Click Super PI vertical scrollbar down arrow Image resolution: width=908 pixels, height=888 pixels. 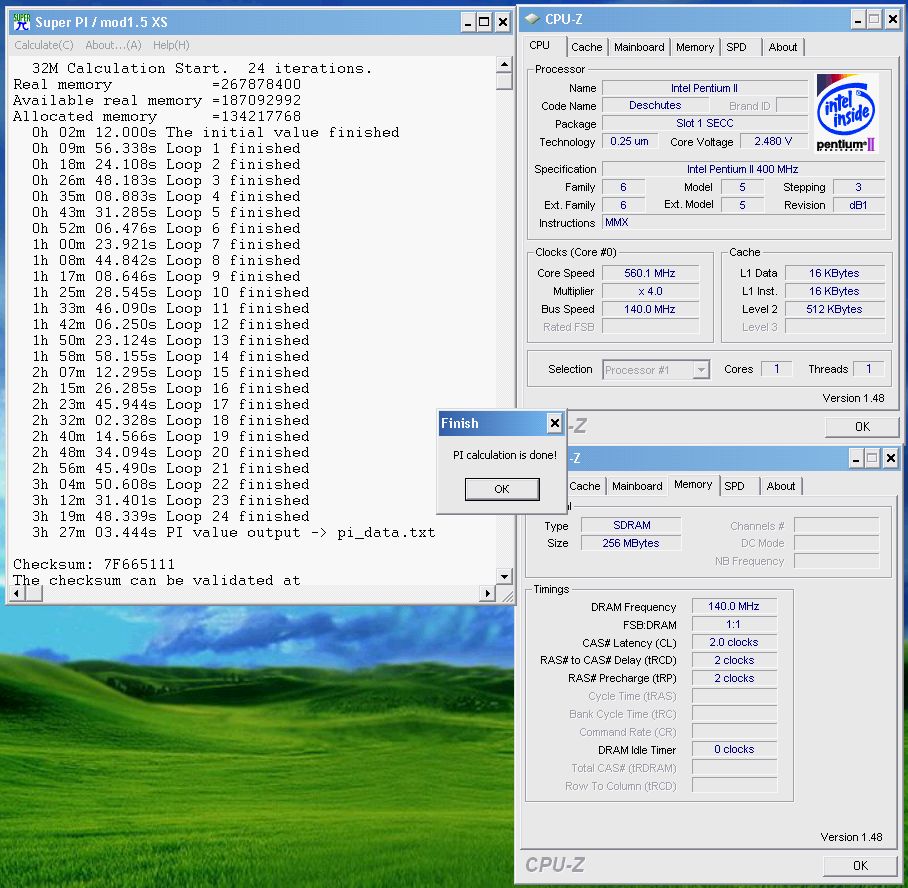[504, 576]
